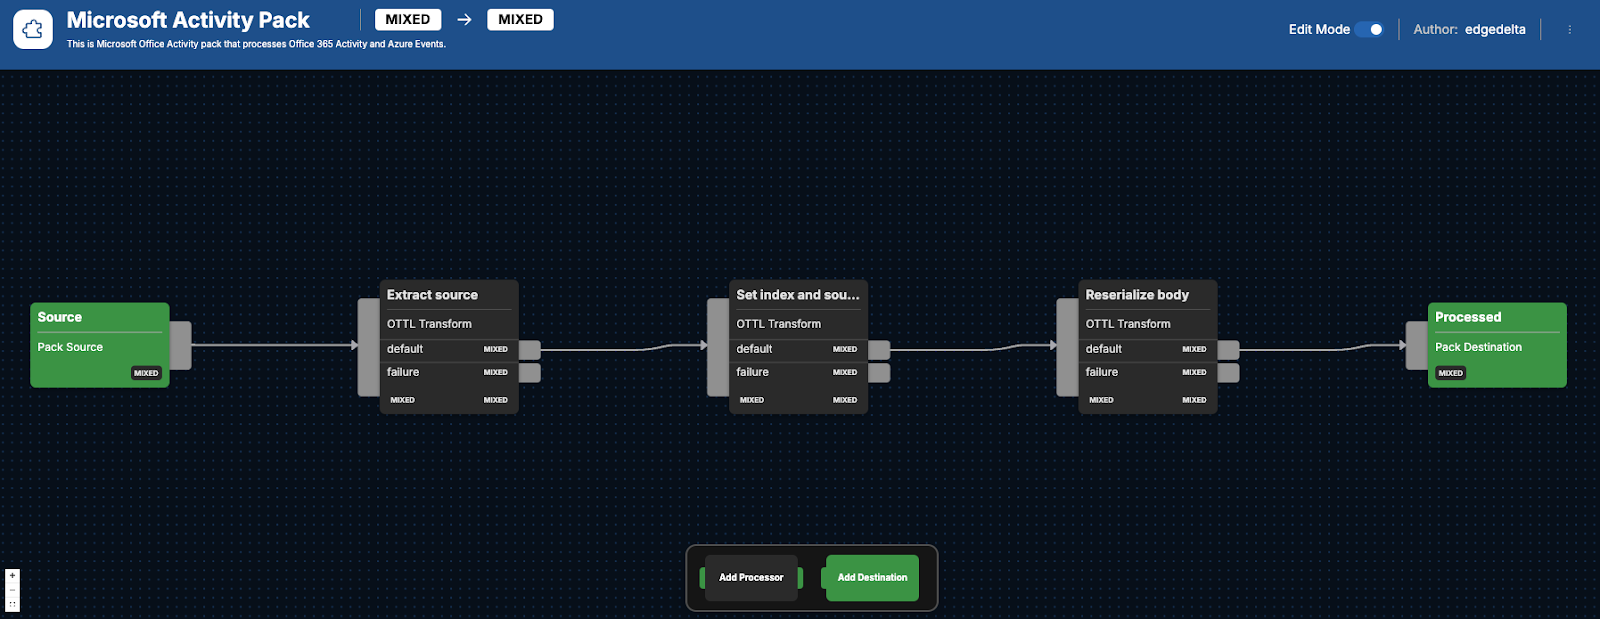Click the failure output port of Extract source

[x=530, y=373]
